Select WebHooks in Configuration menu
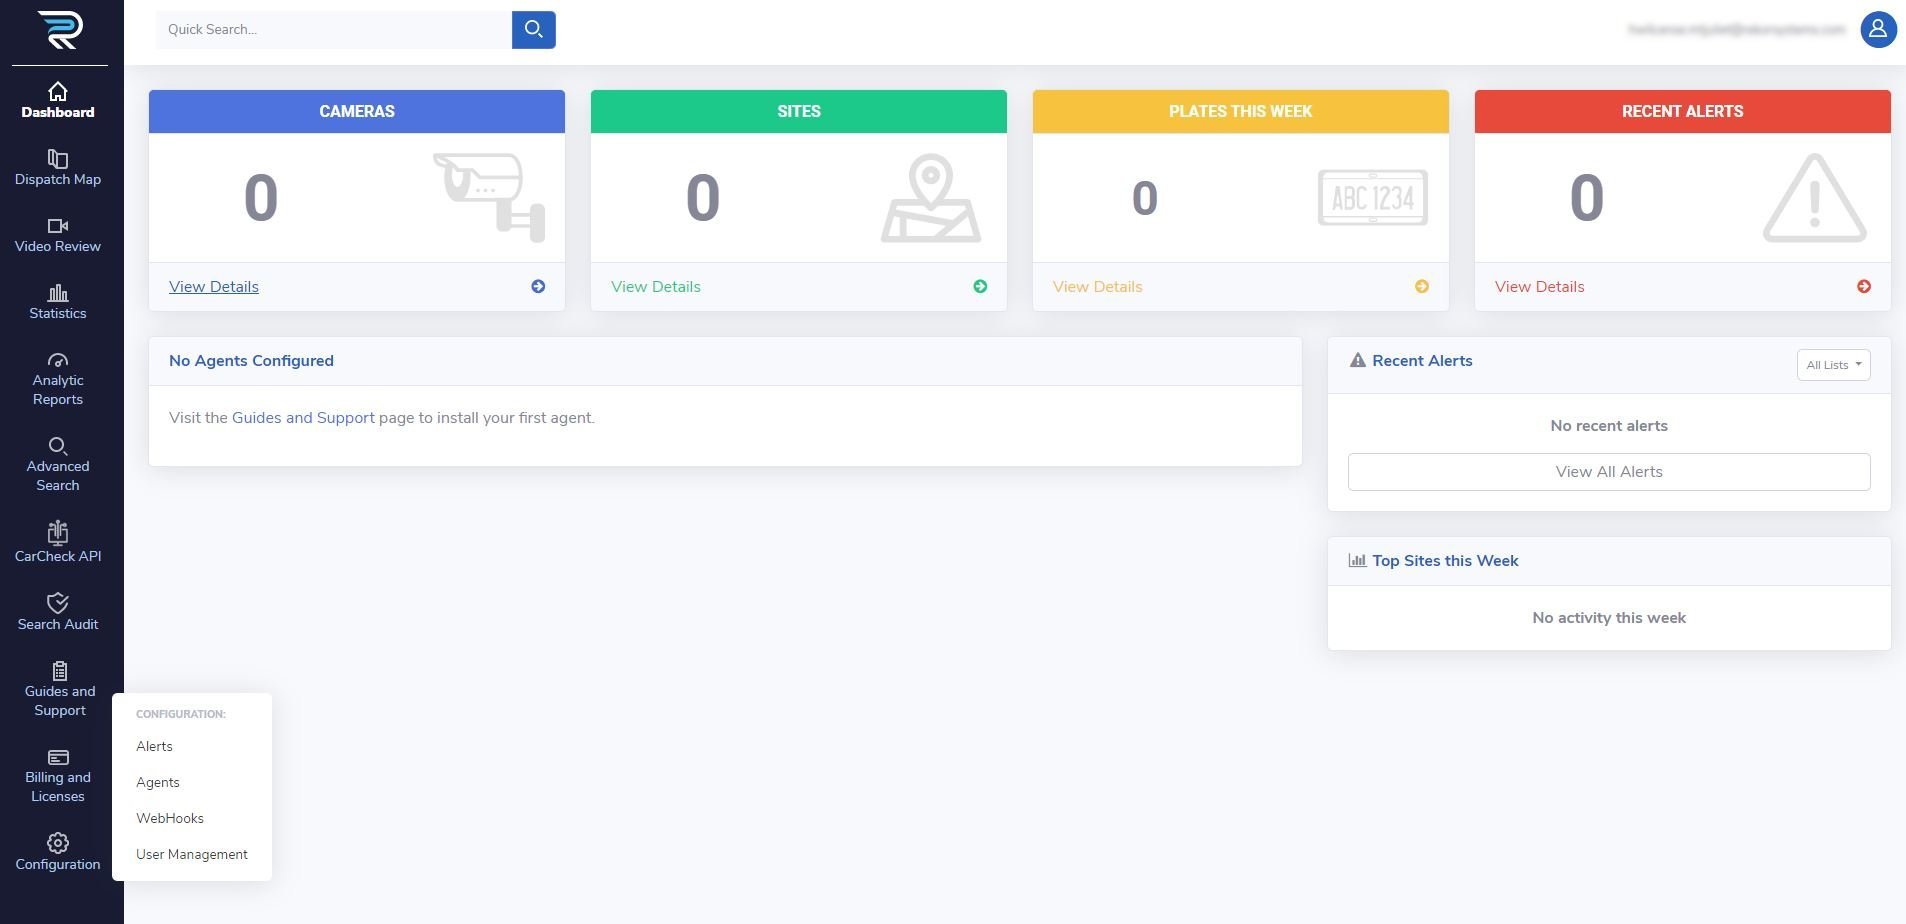 pos(170,819)
